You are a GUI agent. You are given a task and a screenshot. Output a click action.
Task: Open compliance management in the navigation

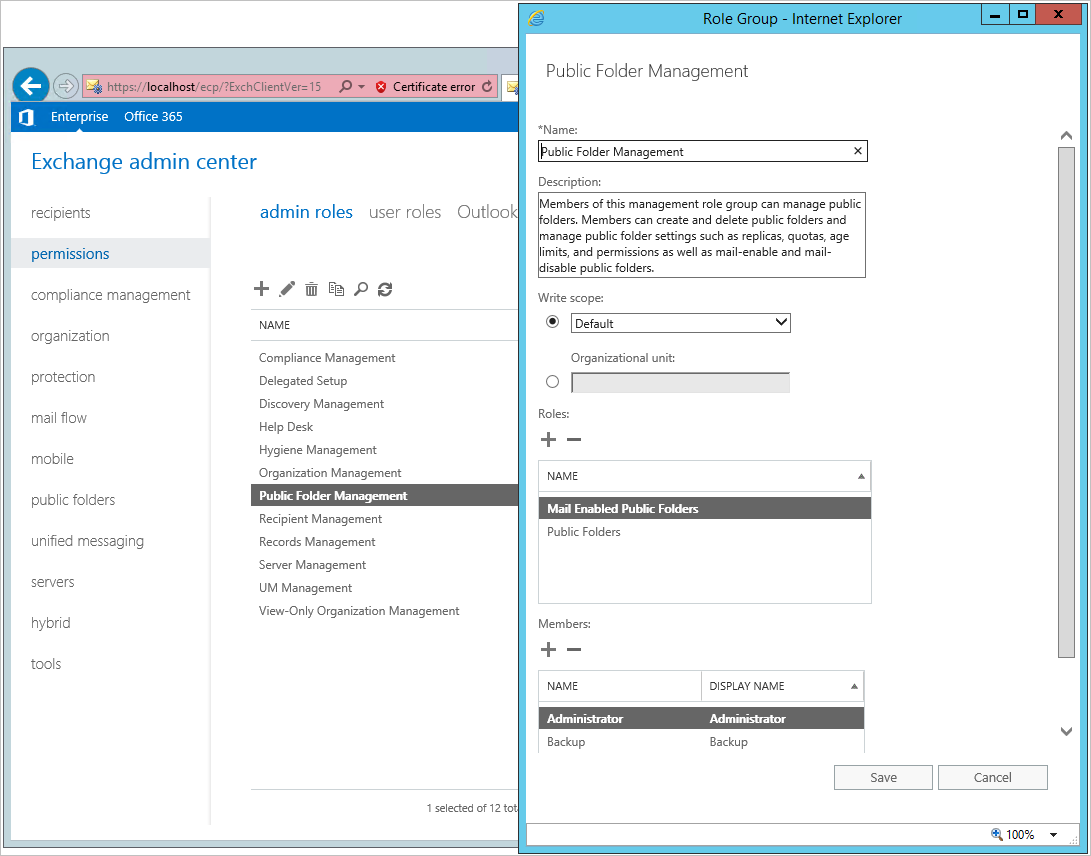pyautogui.click(x=111, y=295)
